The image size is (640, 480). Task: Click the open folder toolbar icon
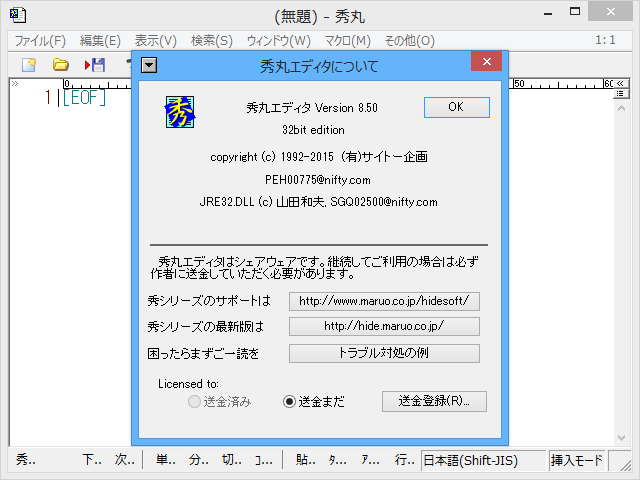(60, 64)
